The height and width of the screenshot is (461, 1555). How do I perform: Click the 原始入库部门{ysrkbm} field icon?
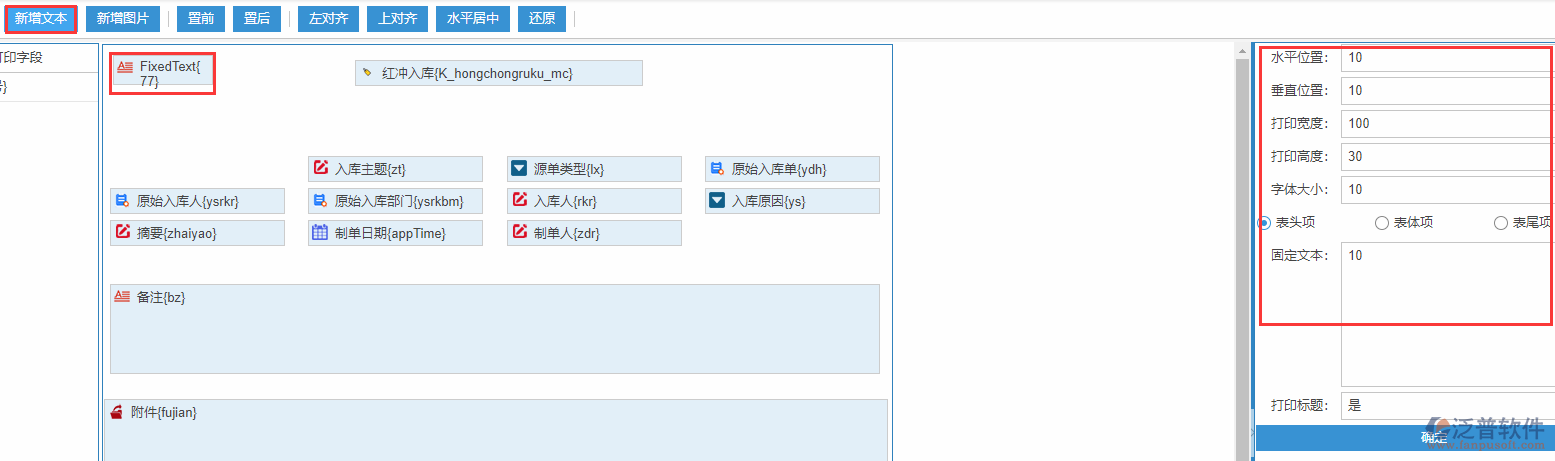tap(320, 201)
